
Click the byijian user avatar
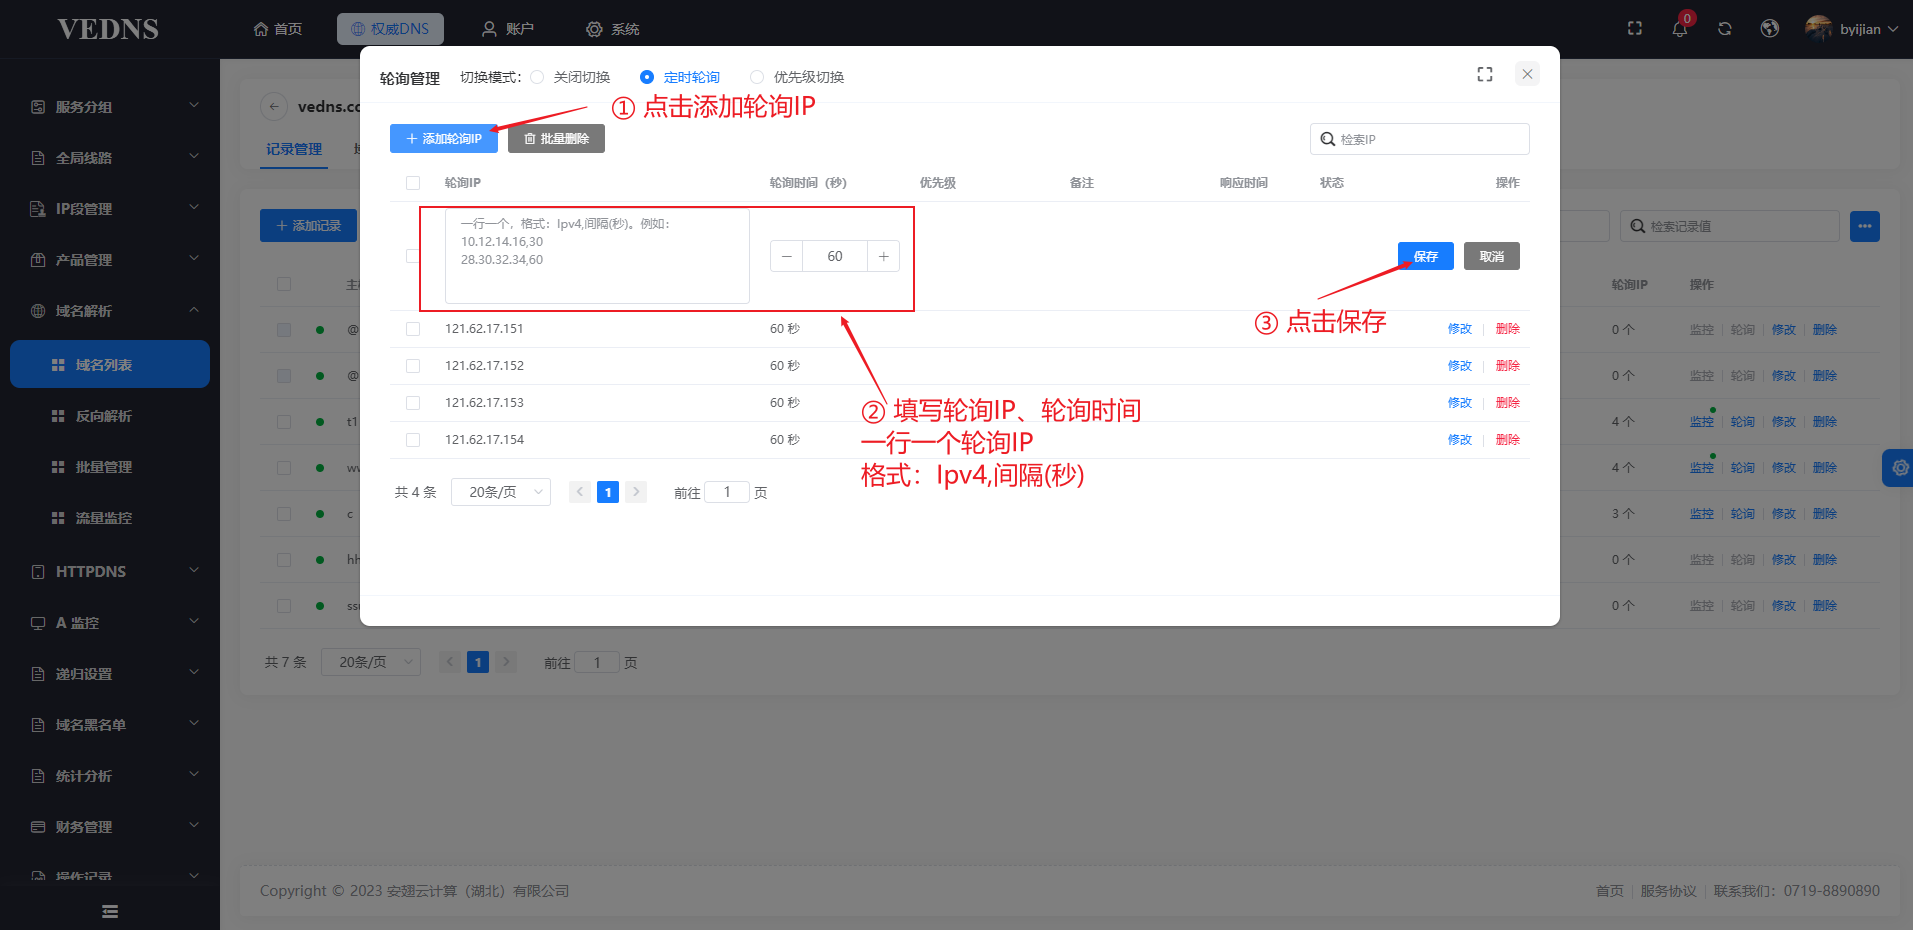[1819, 28]
